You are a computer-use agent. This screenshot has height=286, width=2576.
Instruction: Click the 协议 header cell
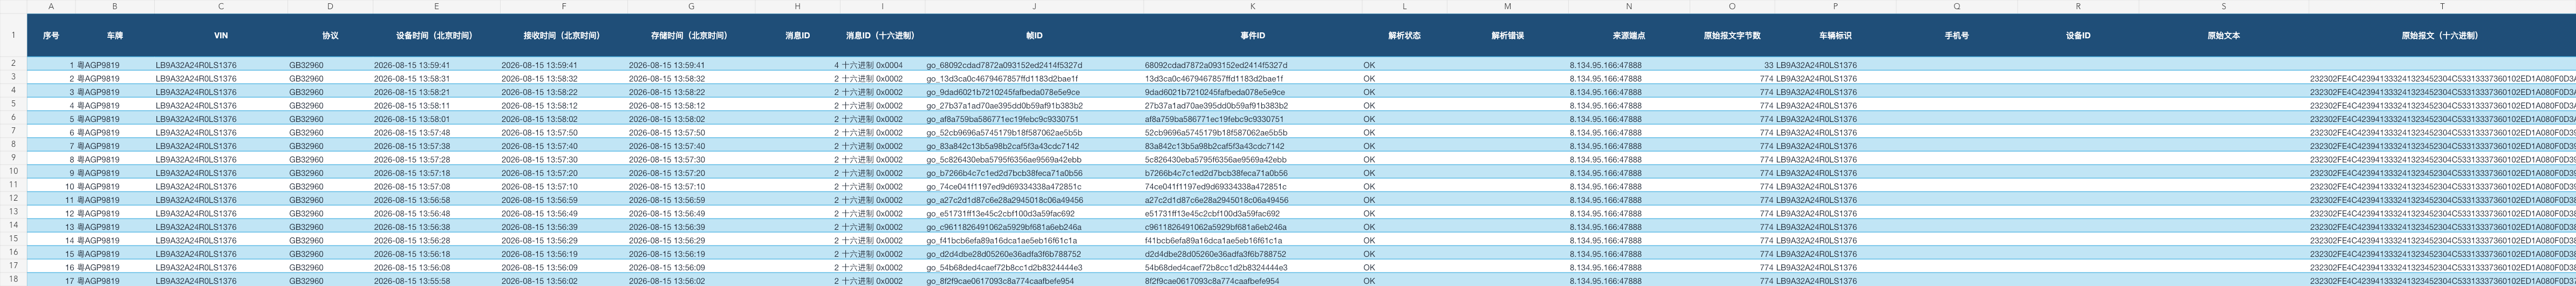coord(330,36)
